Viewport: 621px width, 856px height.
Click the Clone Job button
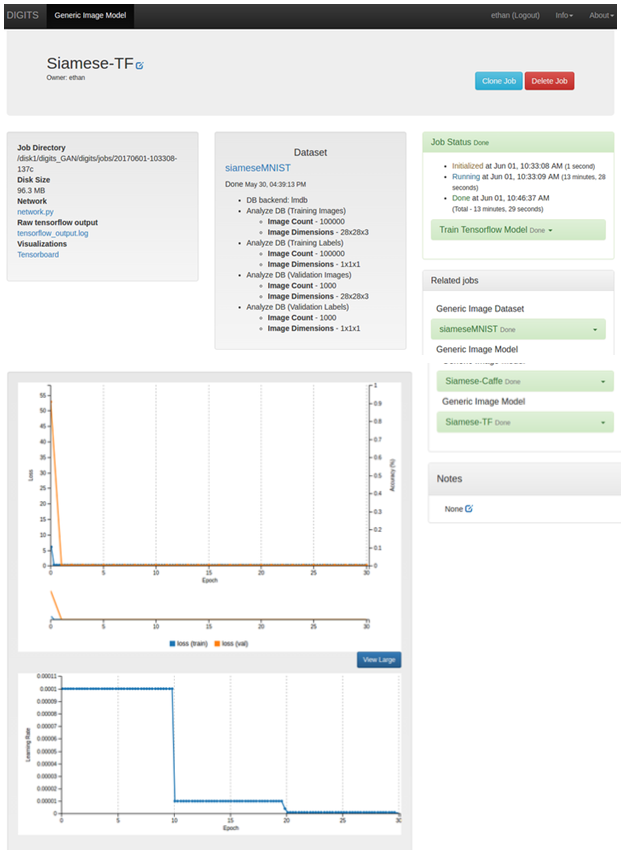(498, 81)
